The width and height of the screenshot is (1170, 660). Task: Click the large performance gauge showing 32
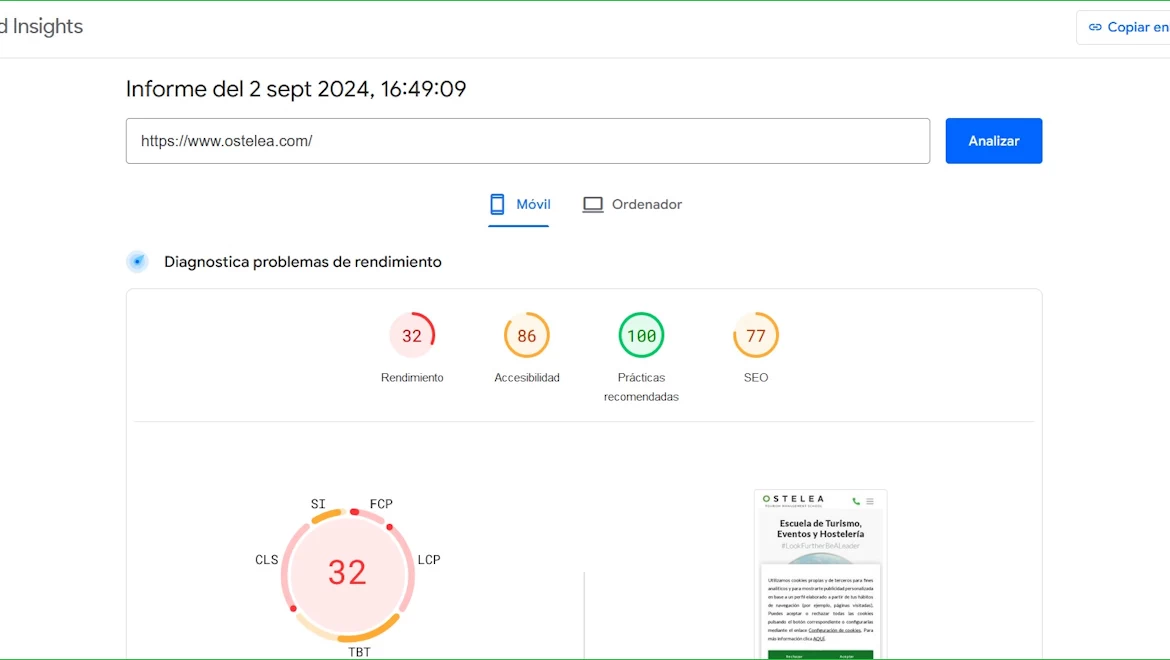pyautogui.click(x=348, y=573)
